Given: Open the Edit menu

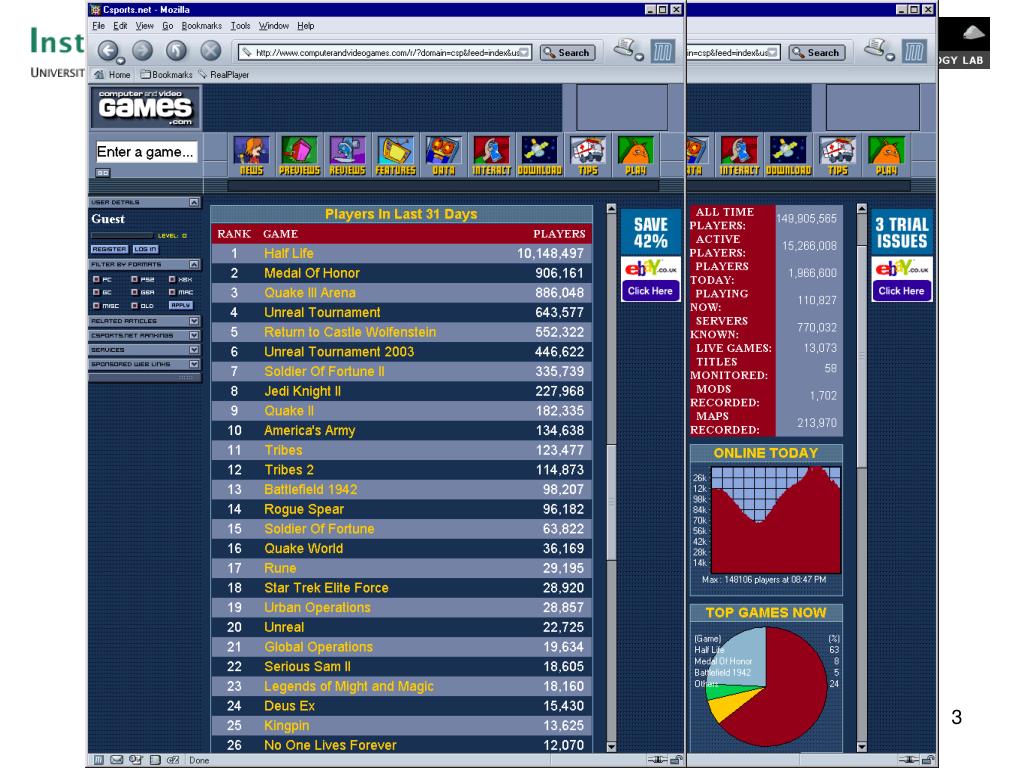Looking at the screenshot, I should [120, 26].
